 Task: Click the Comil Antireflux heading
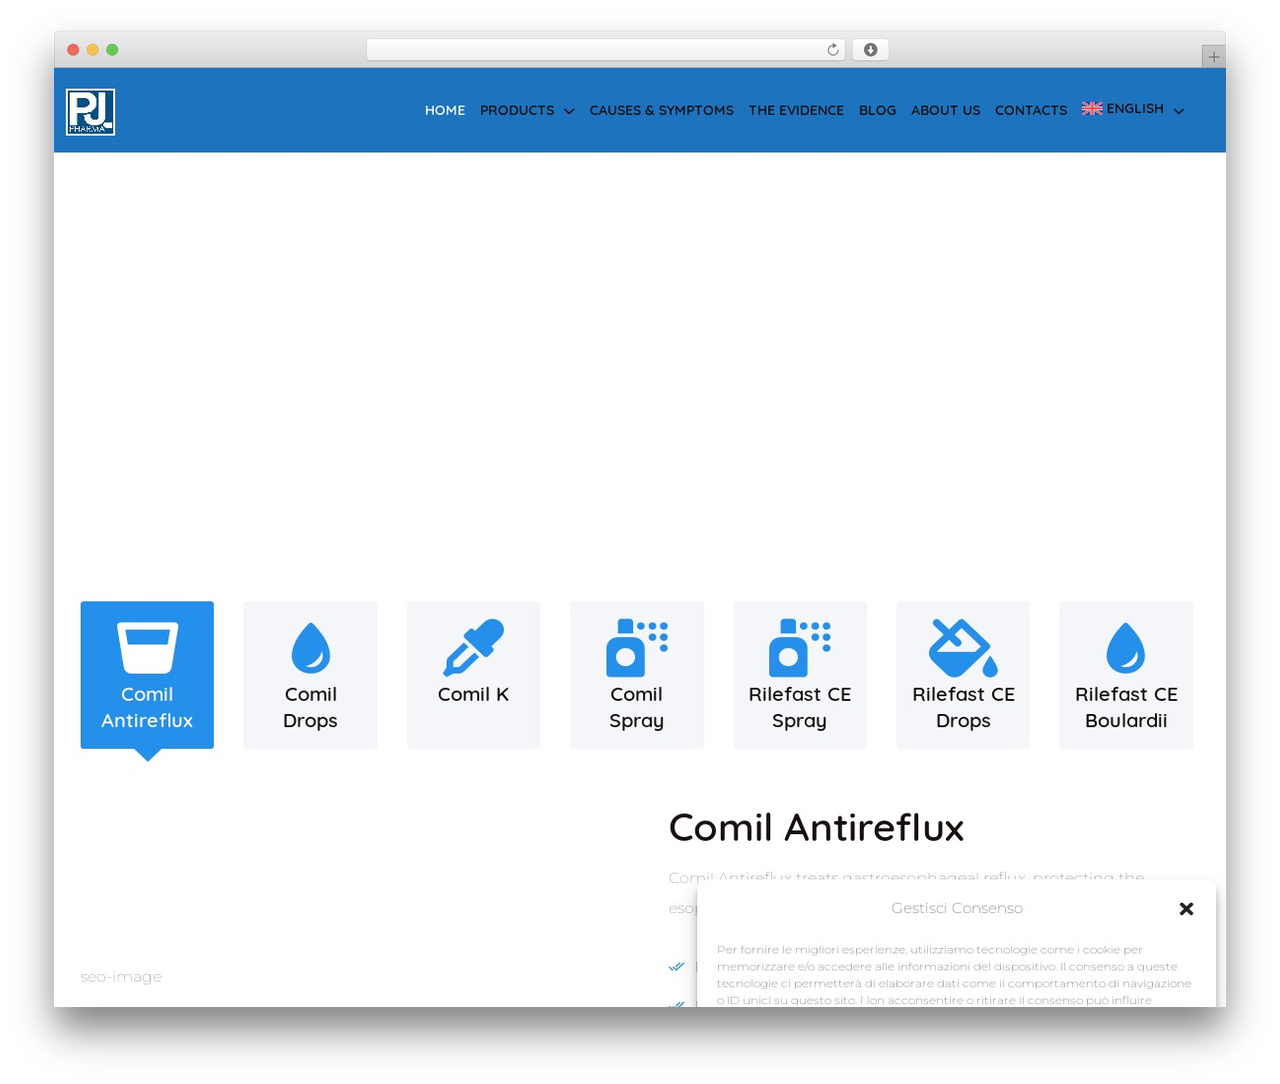pos(816,828)
